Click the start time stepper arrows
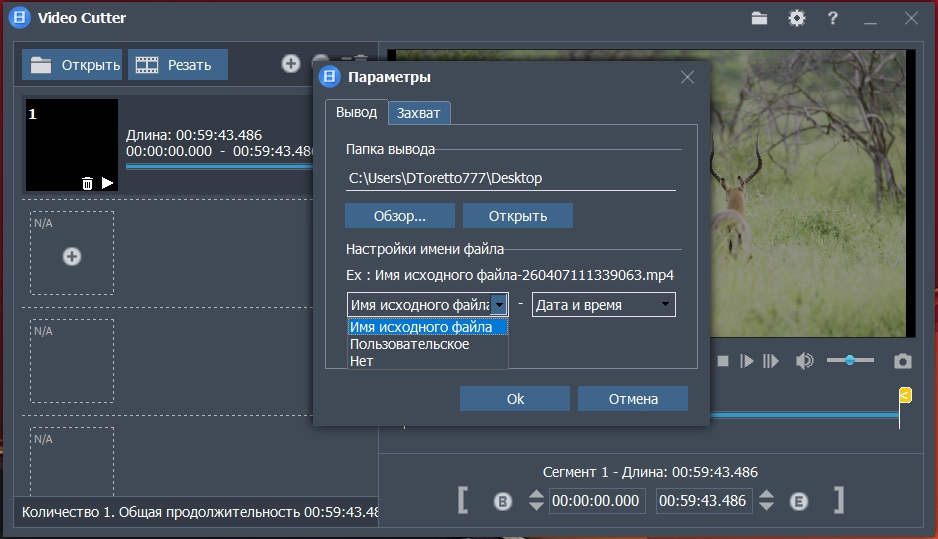This screenshot has width=938, height=539. (537, 500)
